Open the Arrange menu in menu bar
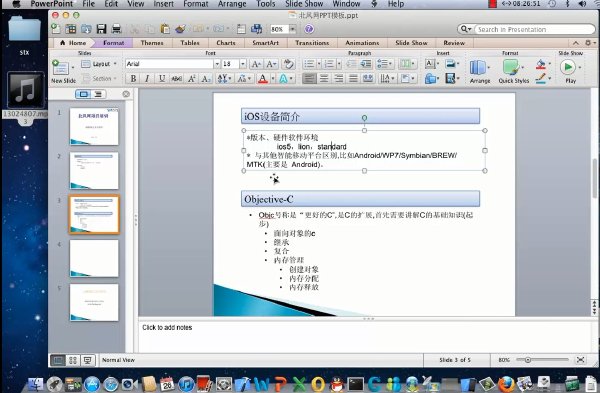 click(x=232, y=4)
